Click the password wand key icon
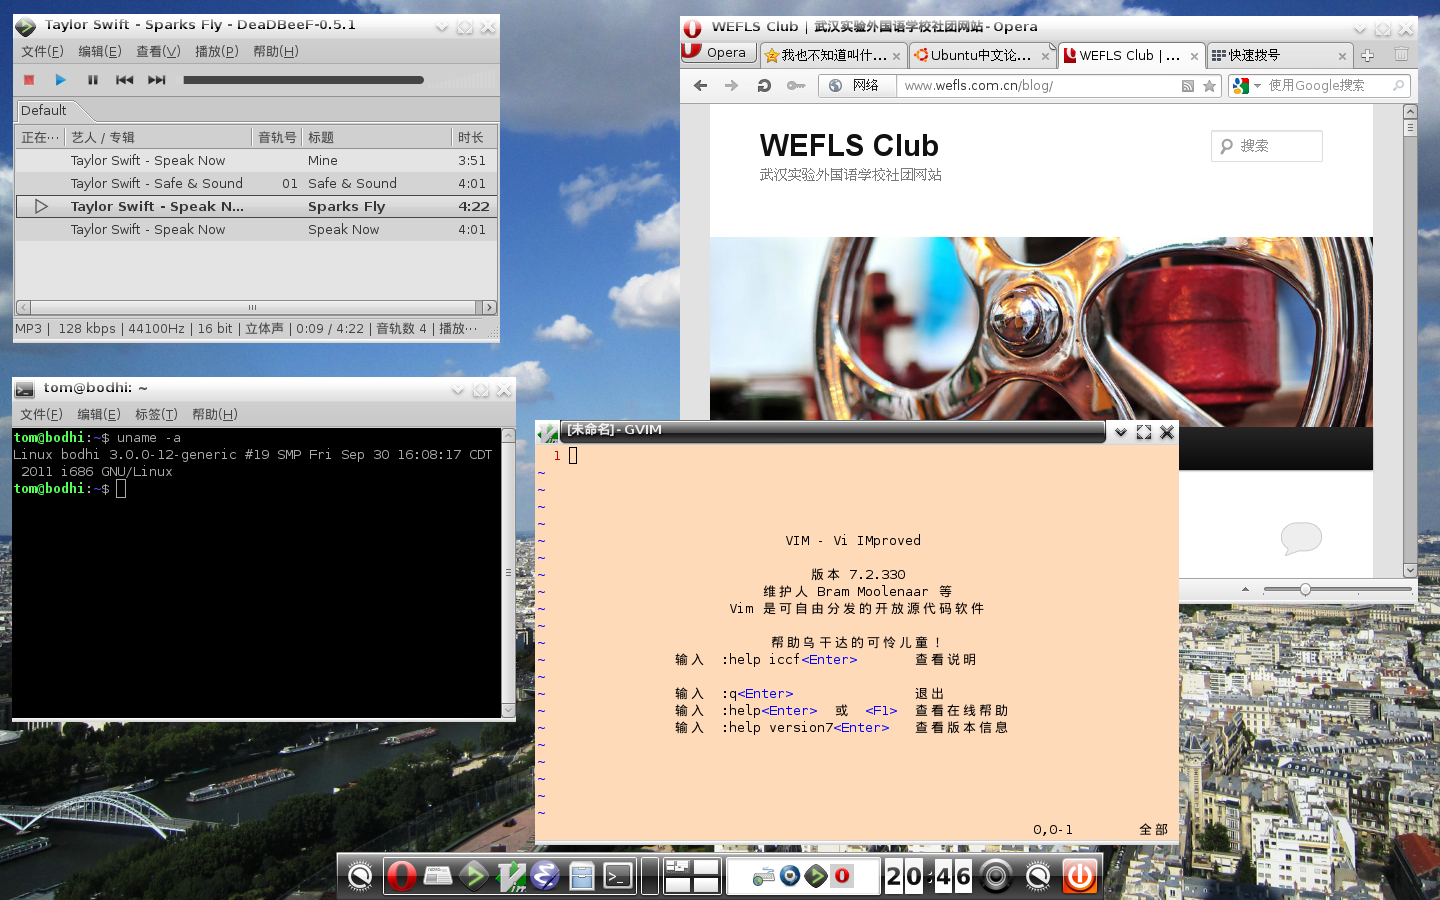This screenshot has width=1440, height=900. point(796,86)
